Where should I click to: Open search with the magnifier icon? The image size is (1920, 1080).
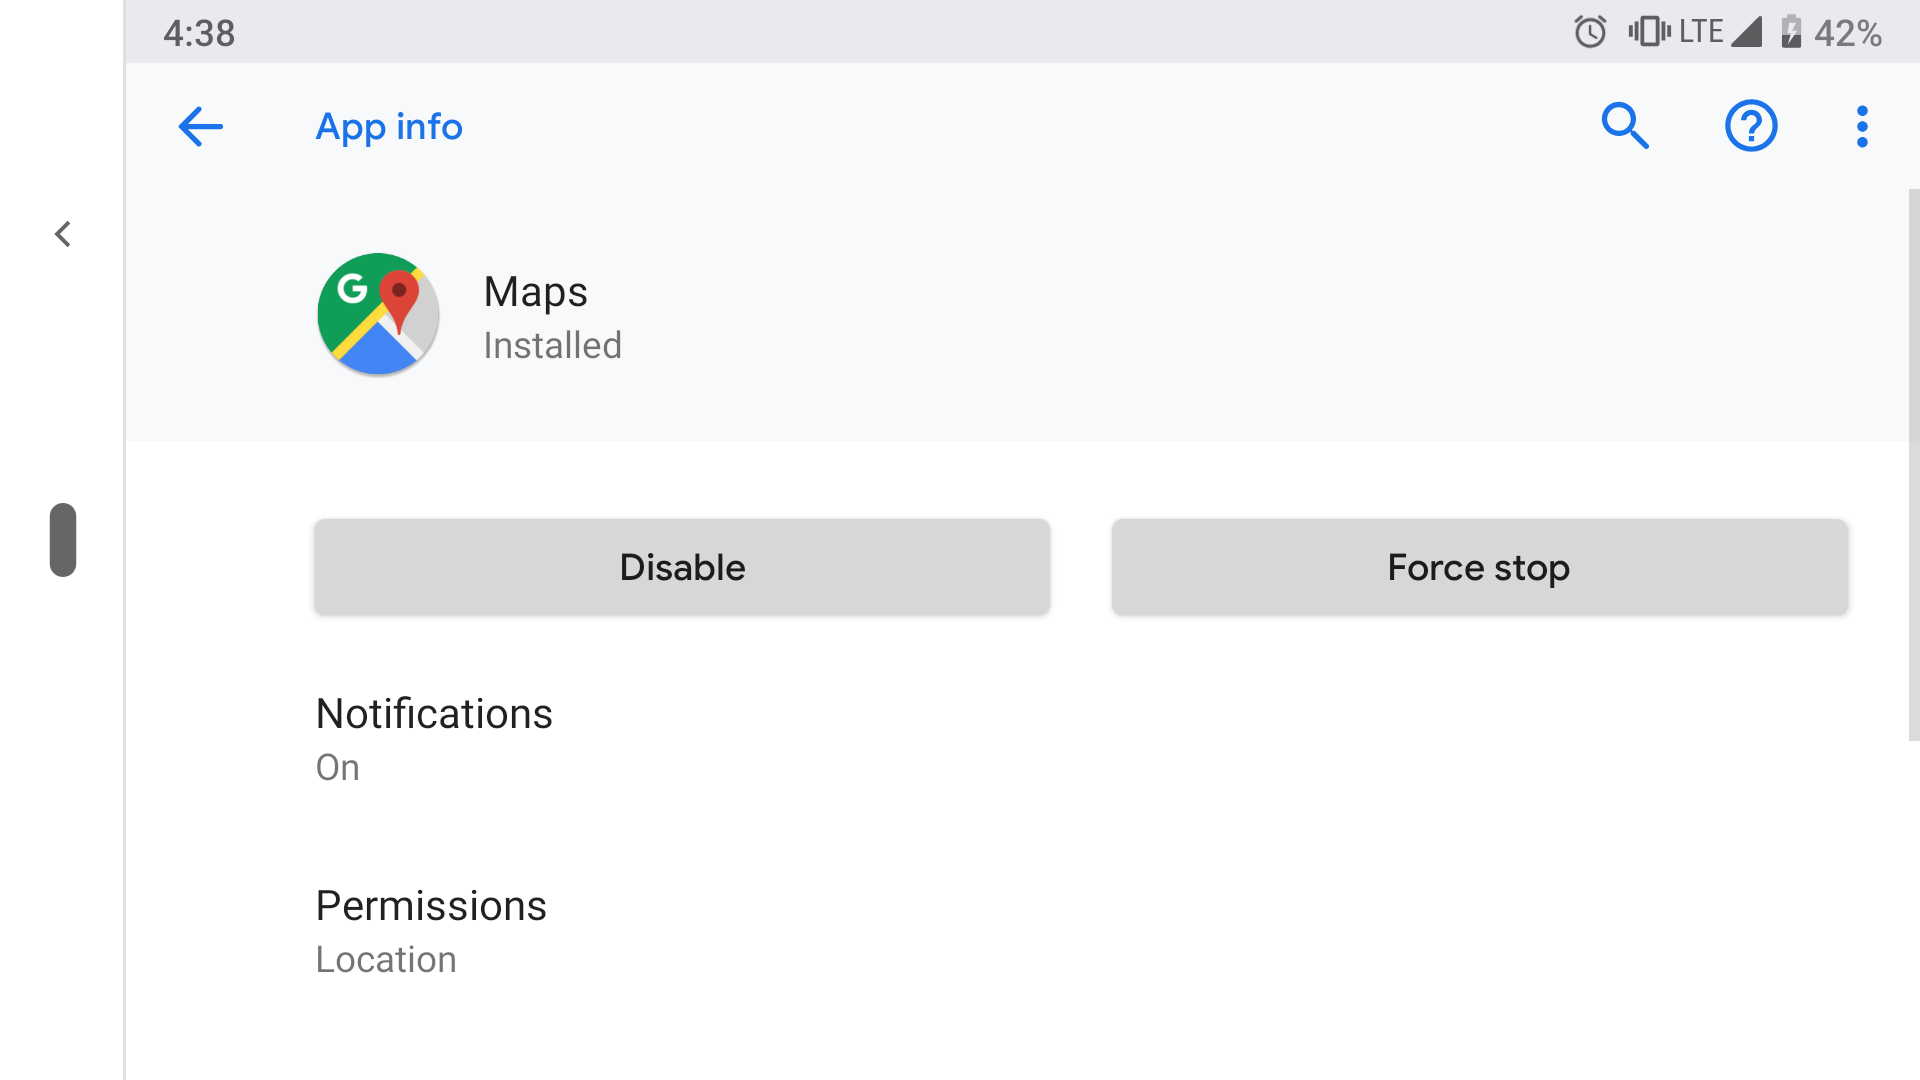[x=1625, y=127]
